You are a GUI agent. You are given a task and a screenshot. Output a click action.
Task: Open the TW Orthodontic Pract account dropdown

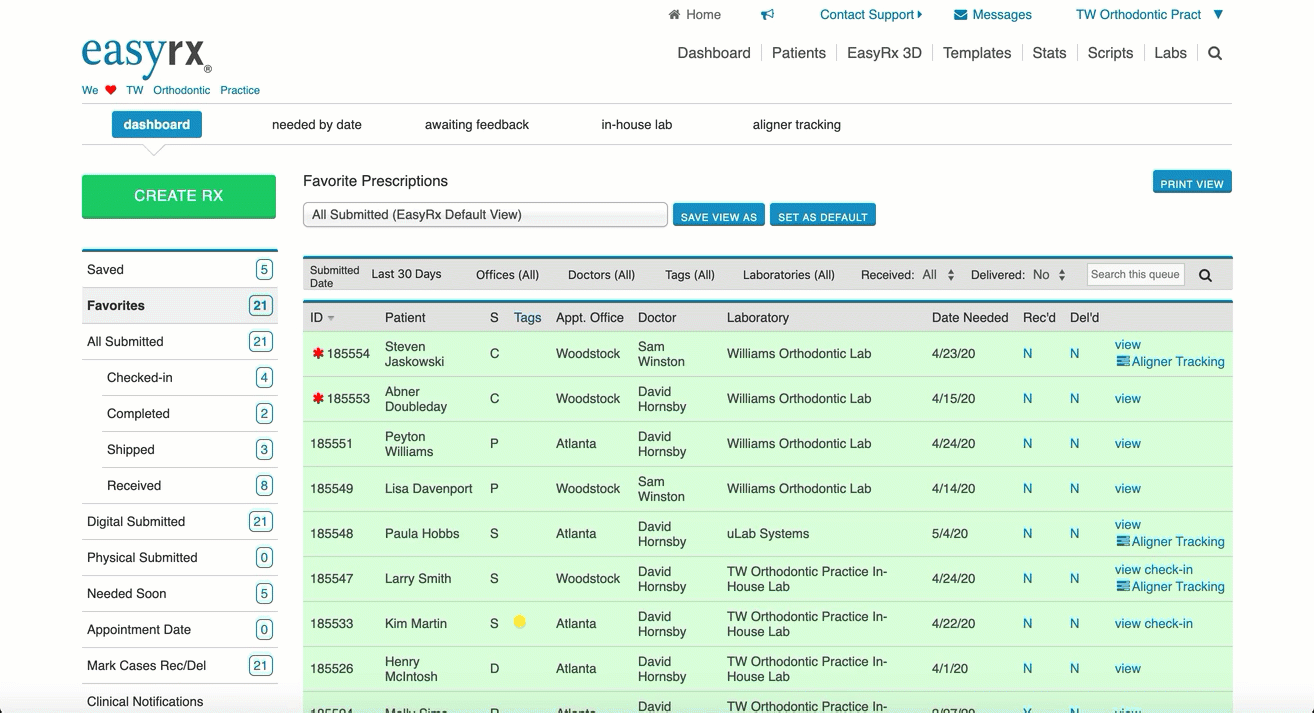point(1149,15)
